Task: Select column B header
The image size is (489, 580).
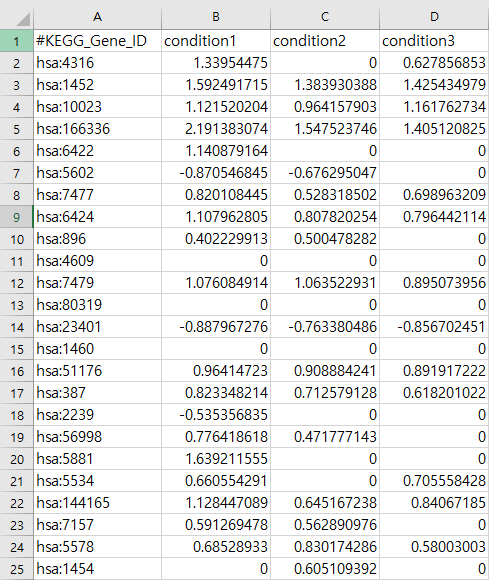Action: pos(216,17)
